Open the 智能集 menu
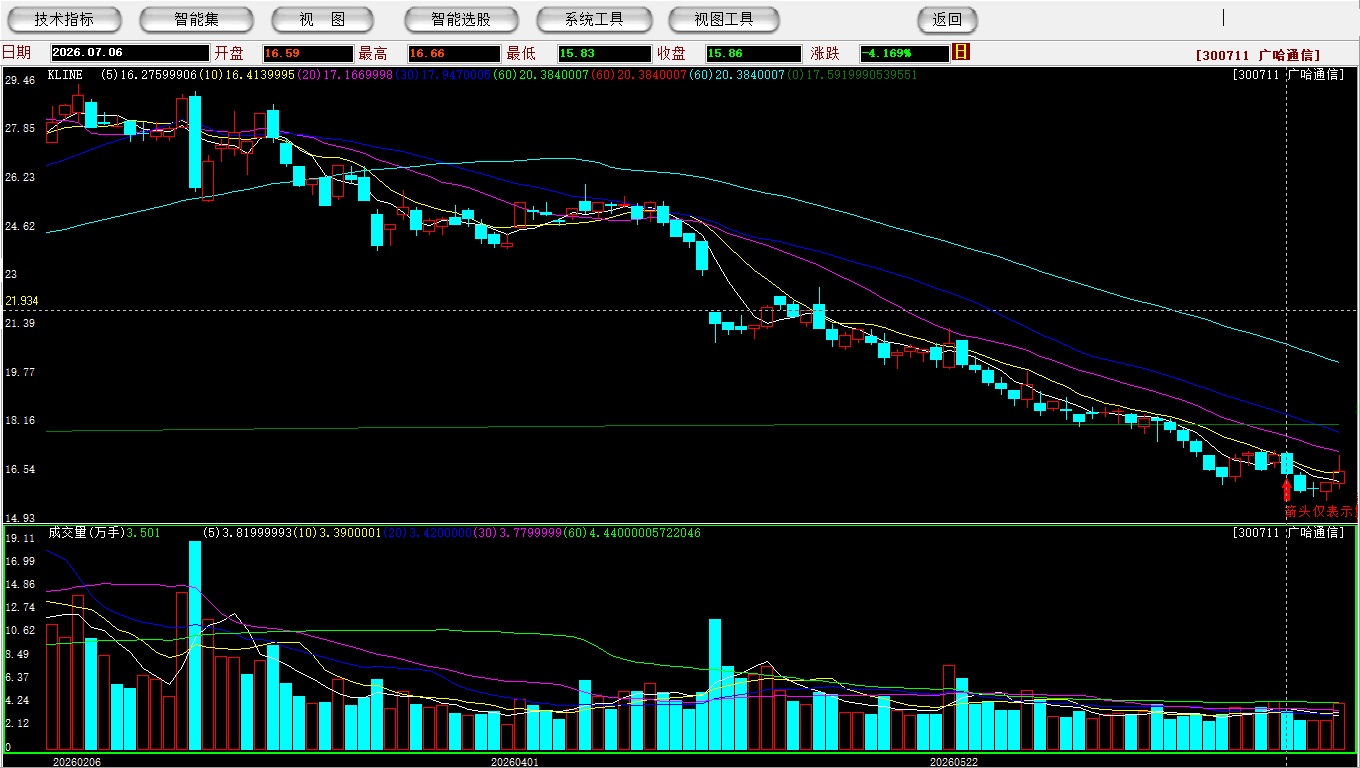Image resolution: width=1360 pixels, height=768 pixels. click(197, 19)
